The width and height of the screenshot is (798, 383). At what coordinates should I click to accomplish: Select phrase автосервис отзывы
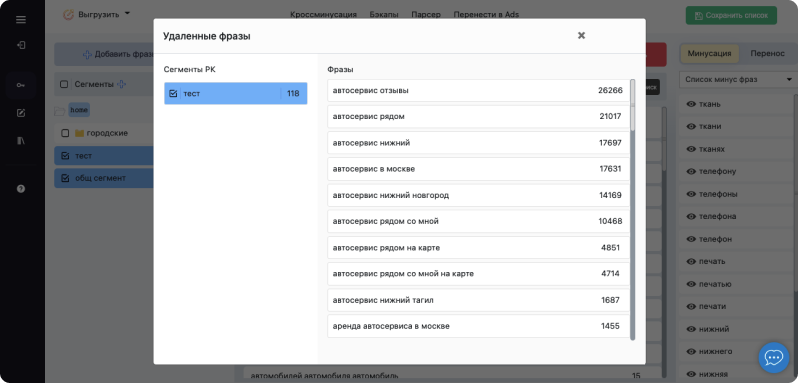(478, 91)
